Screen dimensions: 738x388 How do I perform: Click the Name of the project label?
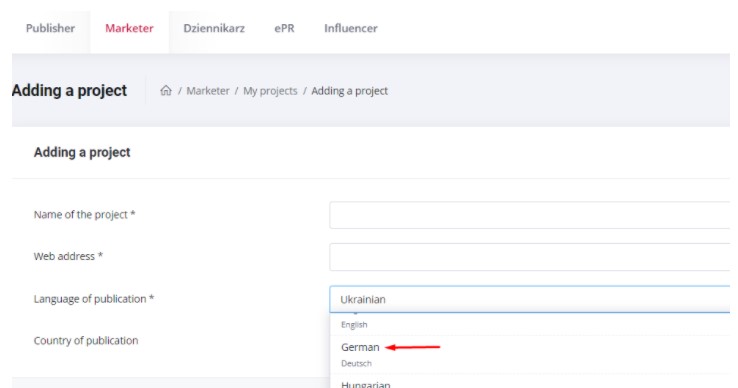pos(85,215)
